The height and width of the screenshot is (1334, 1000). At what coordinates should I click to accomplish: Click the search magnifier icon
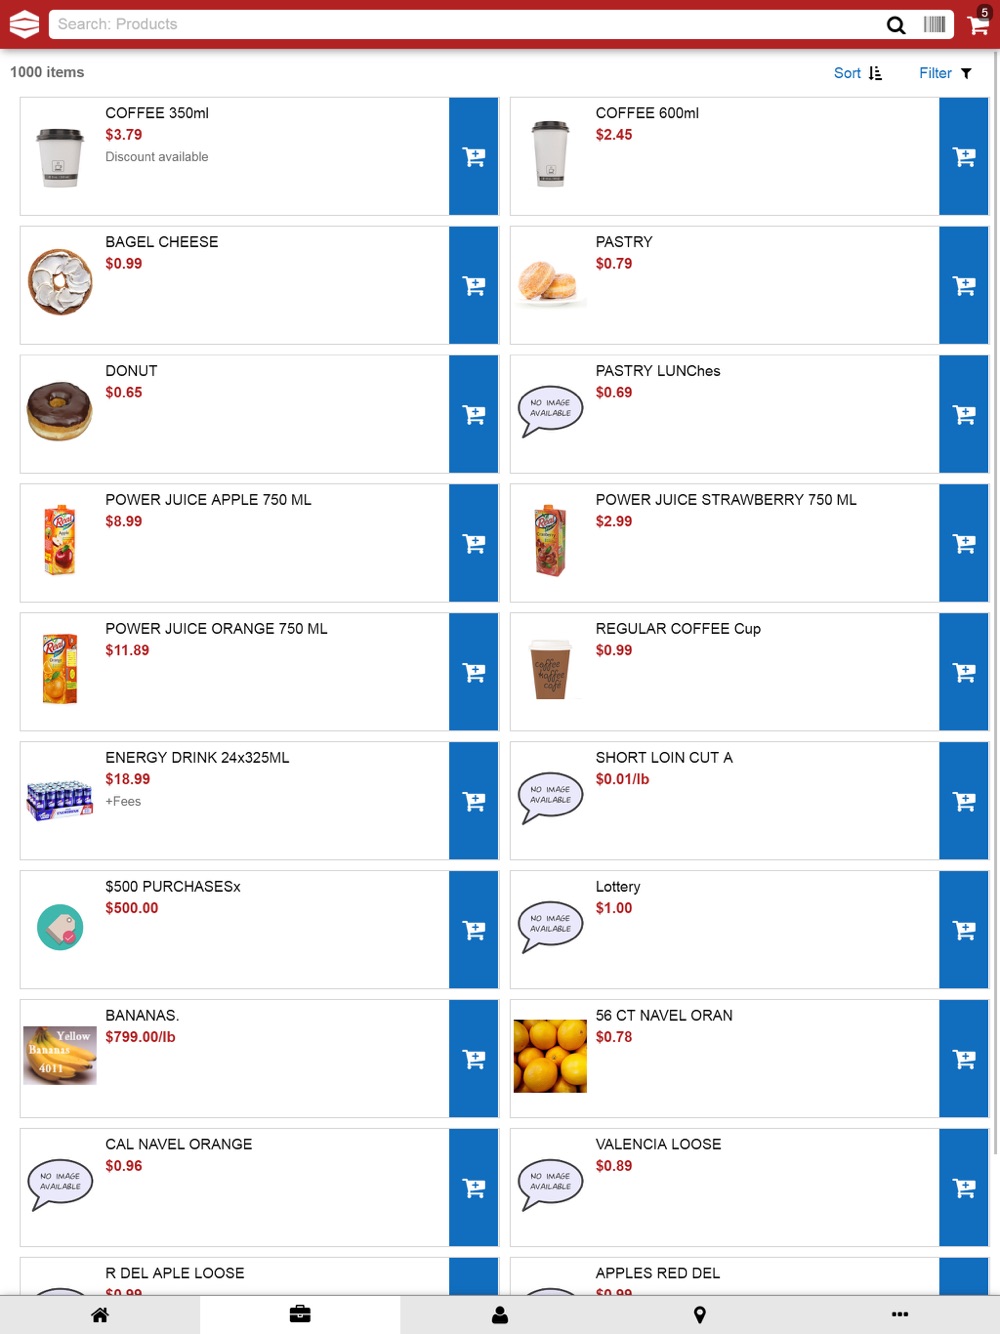(x=896, y=25)
